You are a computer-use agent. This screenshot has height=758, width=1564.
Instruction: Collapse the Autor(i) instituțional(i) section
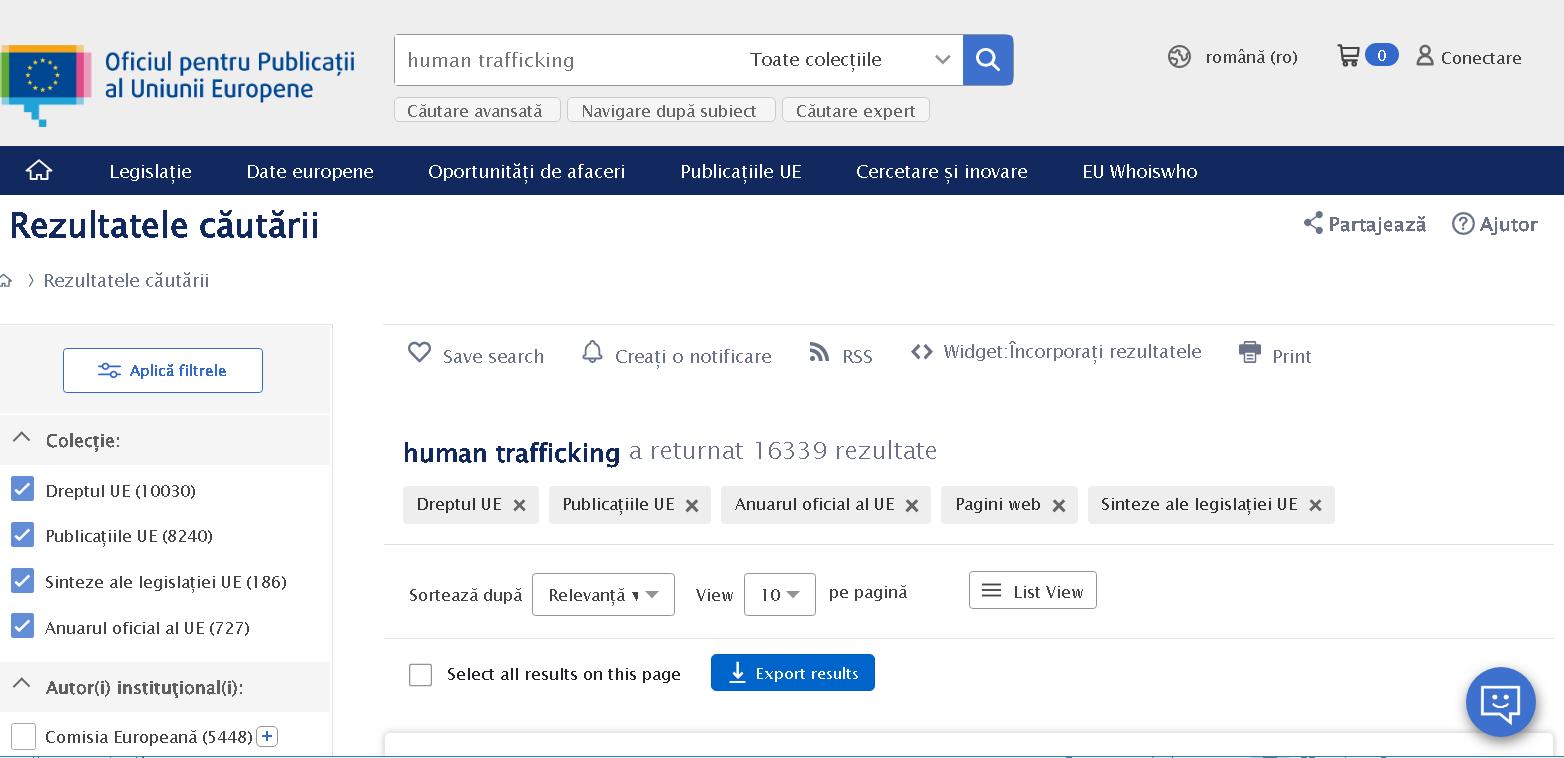[x=21, y=685]
